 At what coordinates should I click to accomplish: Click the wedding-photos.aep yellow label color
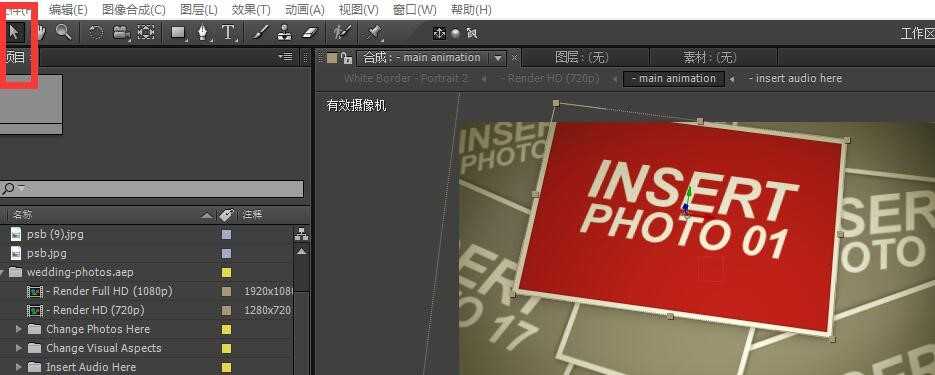[x=227, y=272]
